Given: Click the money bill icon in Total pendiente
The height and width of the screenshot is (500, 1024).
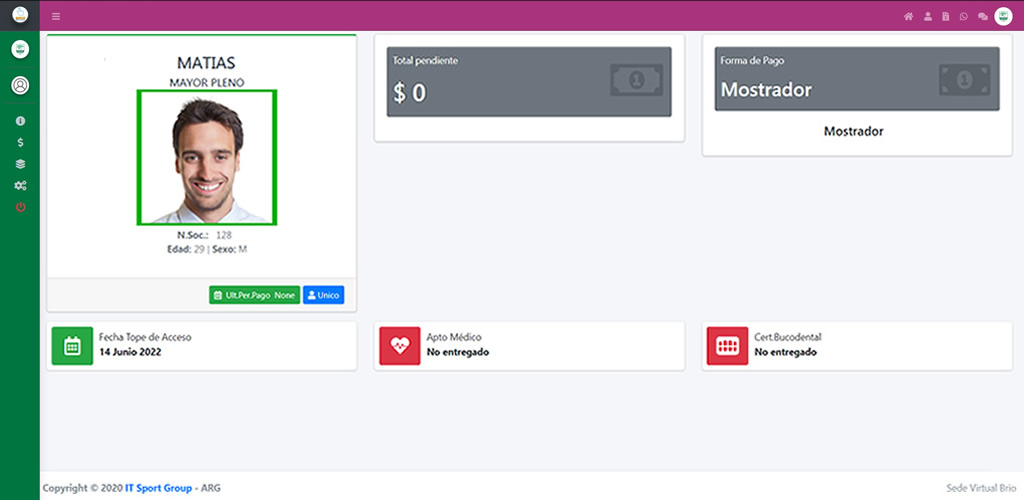Looking at the screenshot, I should coord(637,80).
